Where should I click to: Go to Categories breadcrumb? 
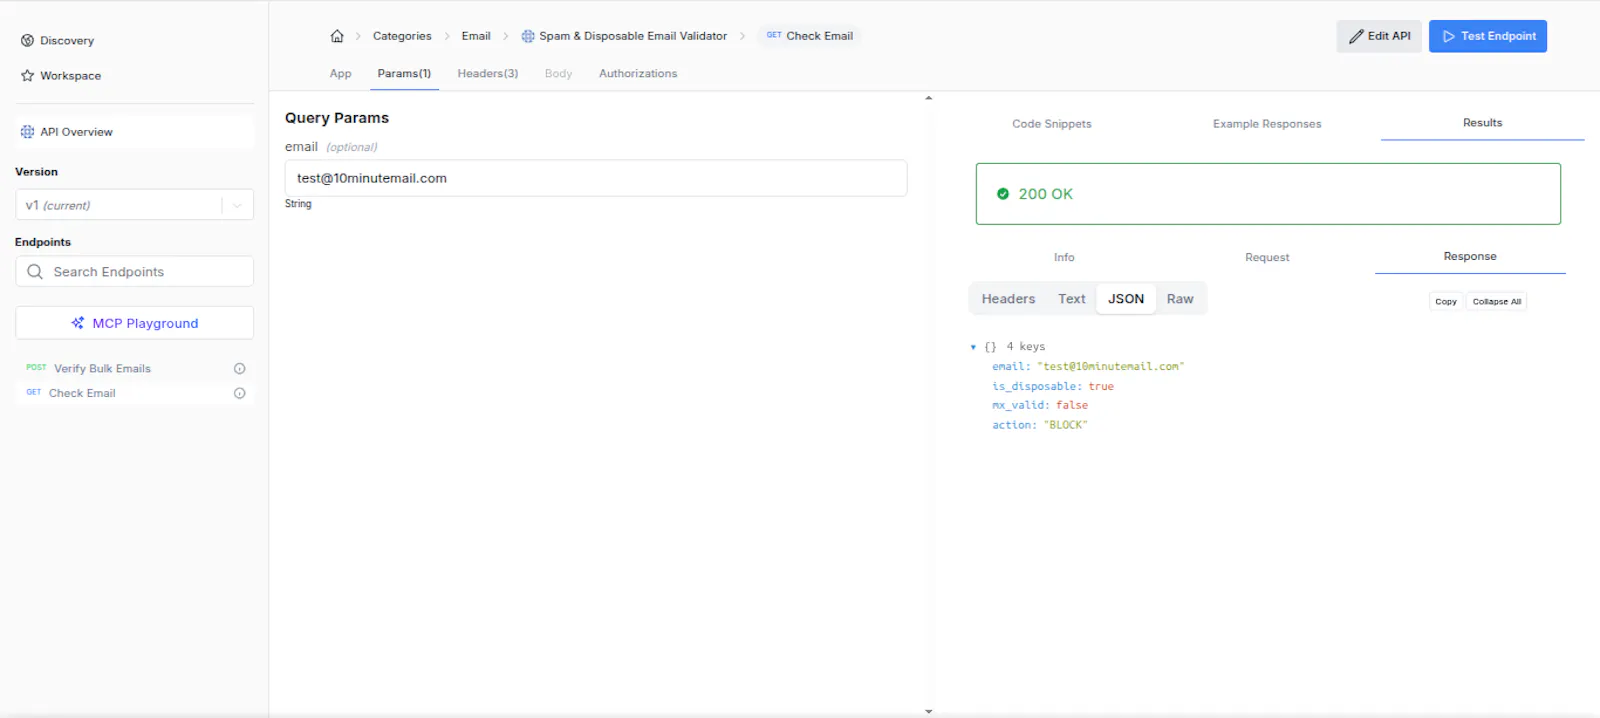pyautogui.click(x=402, y=36)
